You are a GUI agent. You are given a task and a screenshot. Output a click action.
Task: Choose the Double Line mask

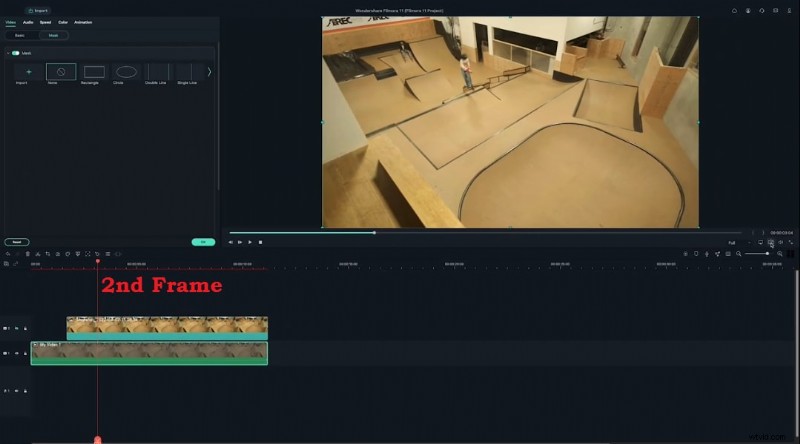pyautogui.click(x=157, y=72)
